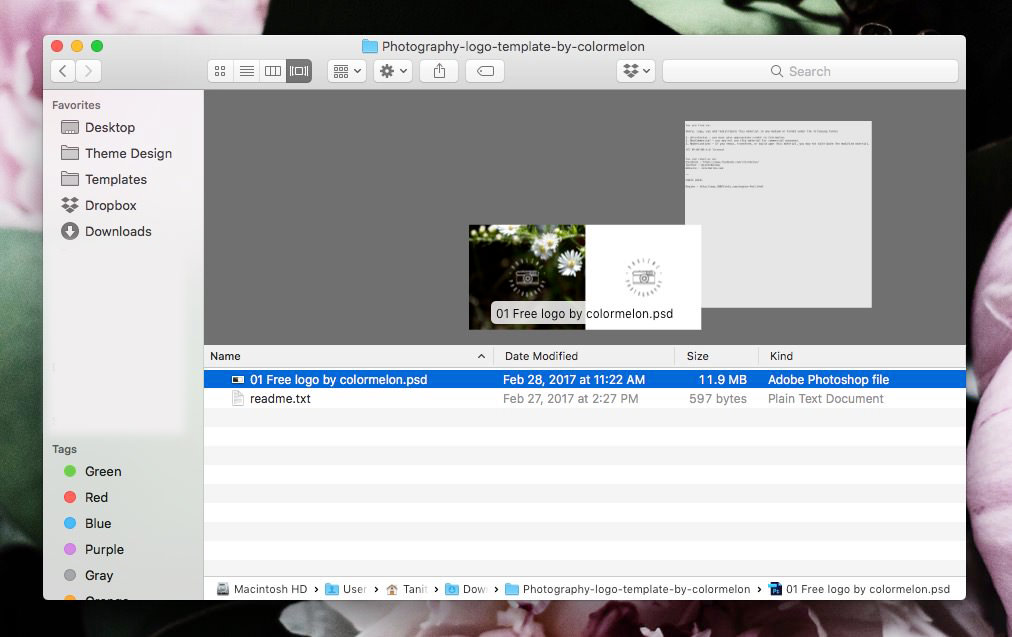Image resolution: width=1012 pixels, height=637 pixels.
Task: Sort by the Size column header
Action: (x=697, y=356)
